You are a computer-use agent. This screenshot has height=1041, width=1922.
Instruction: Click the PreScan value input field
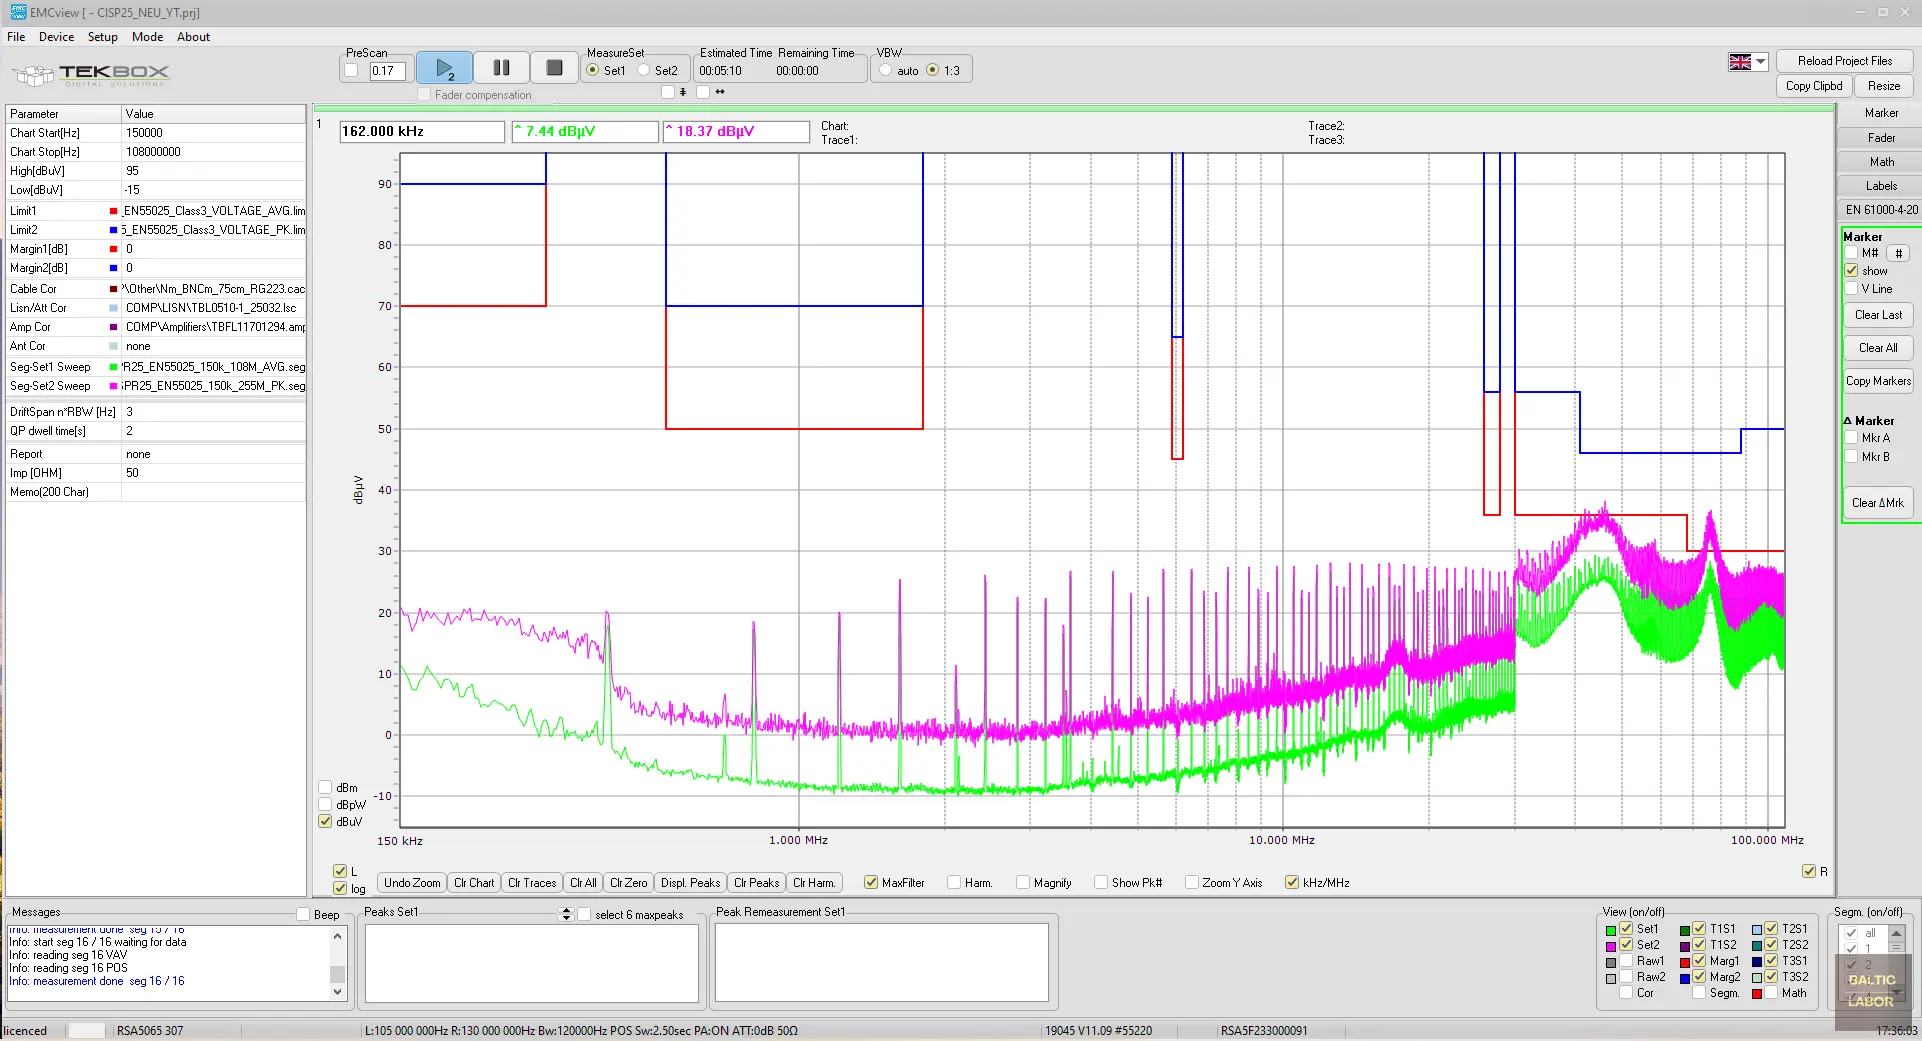[386, 71]
